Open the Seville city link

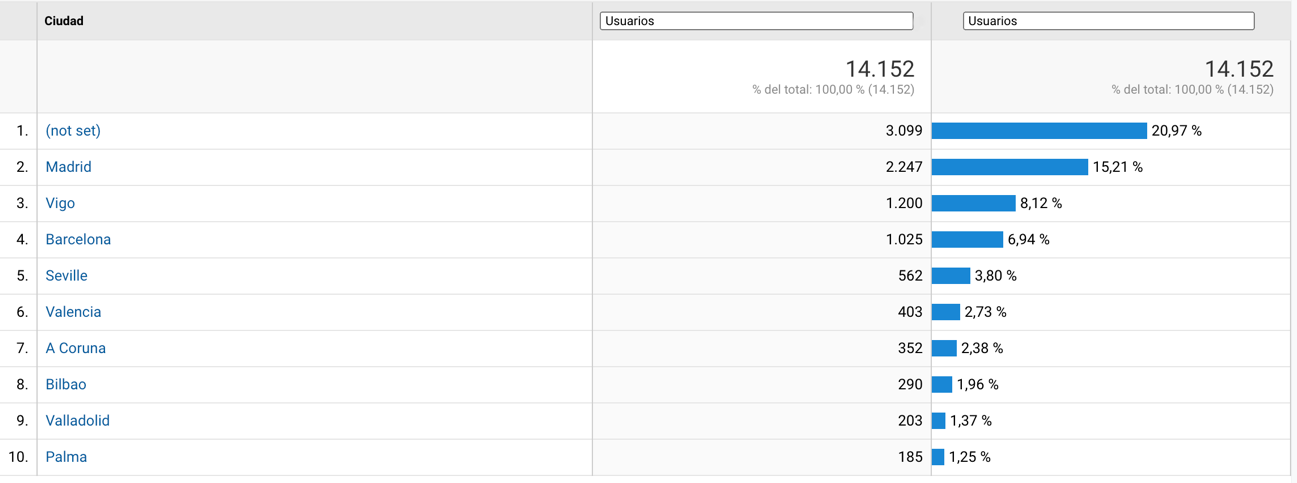click(66, 276)
